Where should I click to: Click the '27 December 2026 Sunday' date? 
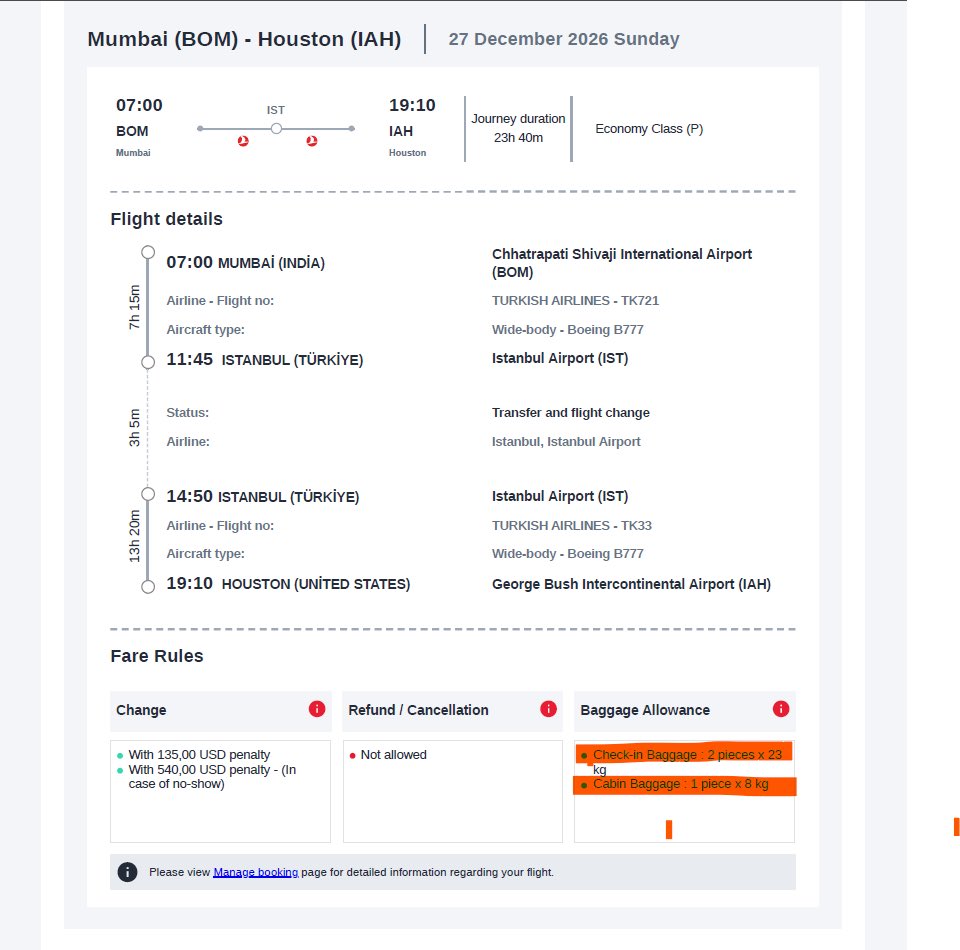click(564, 39)
